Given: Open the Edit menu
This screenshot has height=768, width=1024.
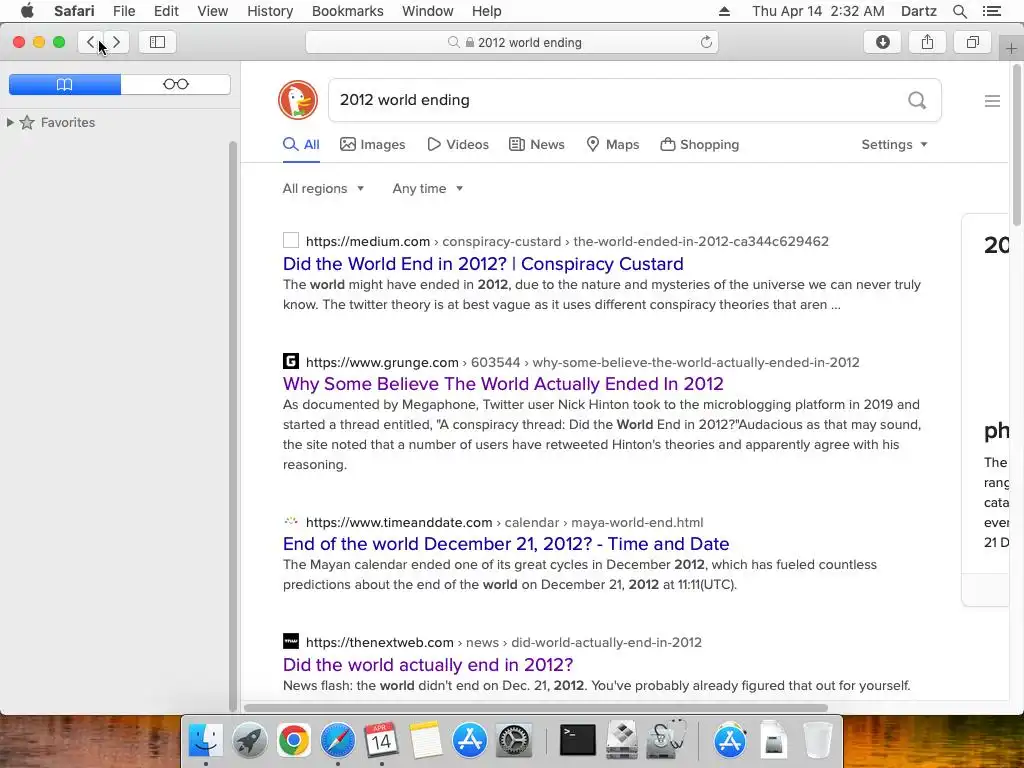Looking at the screenshot, I should (166, 11).
